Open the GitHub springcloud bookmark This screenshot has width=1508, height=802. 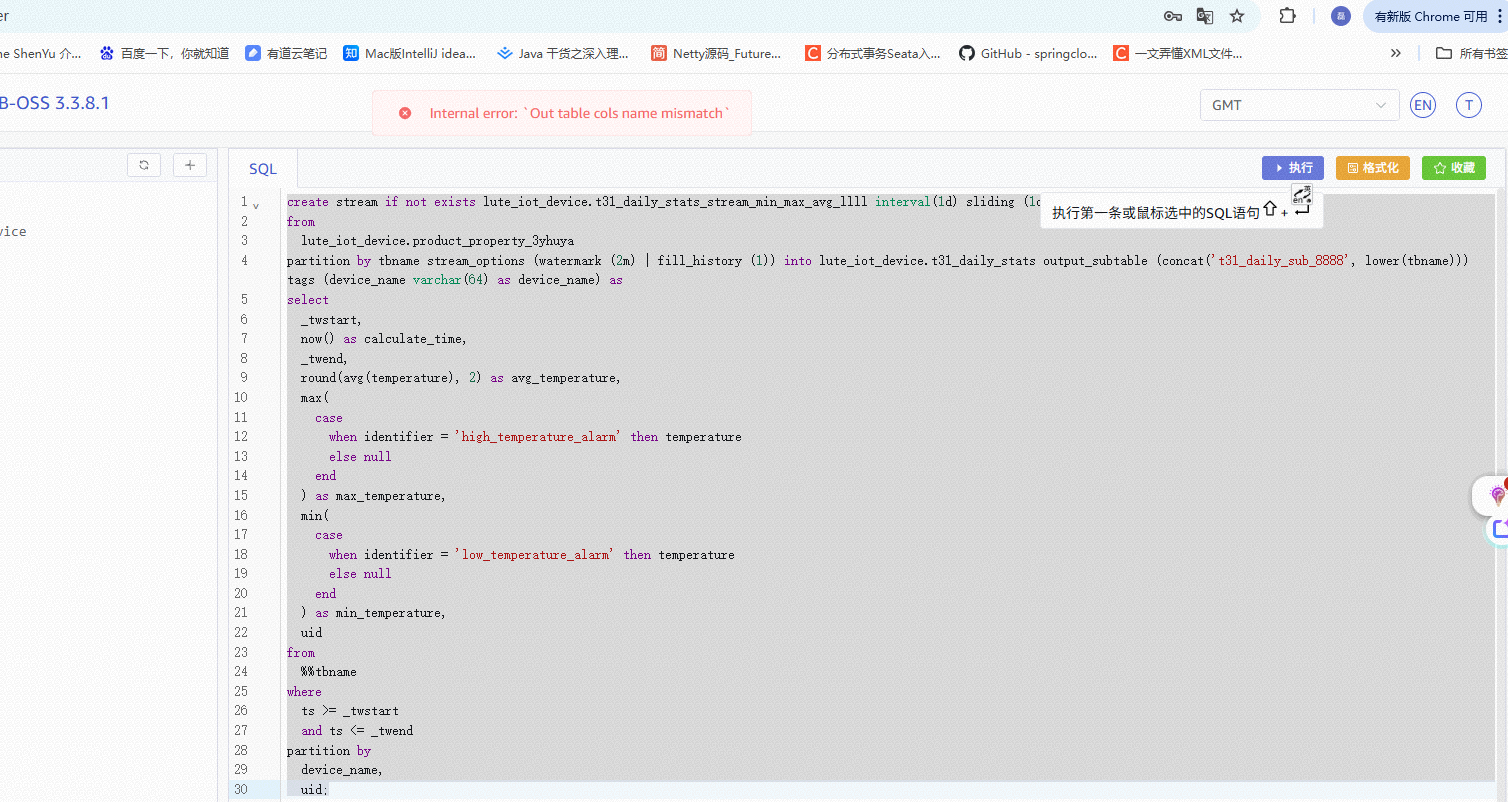1028,53
